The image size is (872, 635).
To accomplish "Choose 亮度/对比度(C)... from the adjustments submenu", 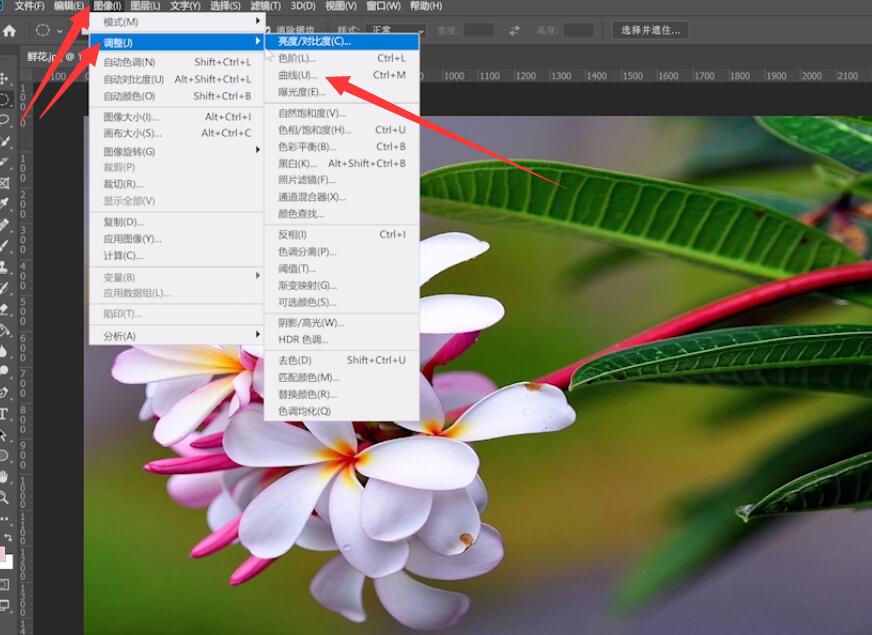I will pos(341,42).
